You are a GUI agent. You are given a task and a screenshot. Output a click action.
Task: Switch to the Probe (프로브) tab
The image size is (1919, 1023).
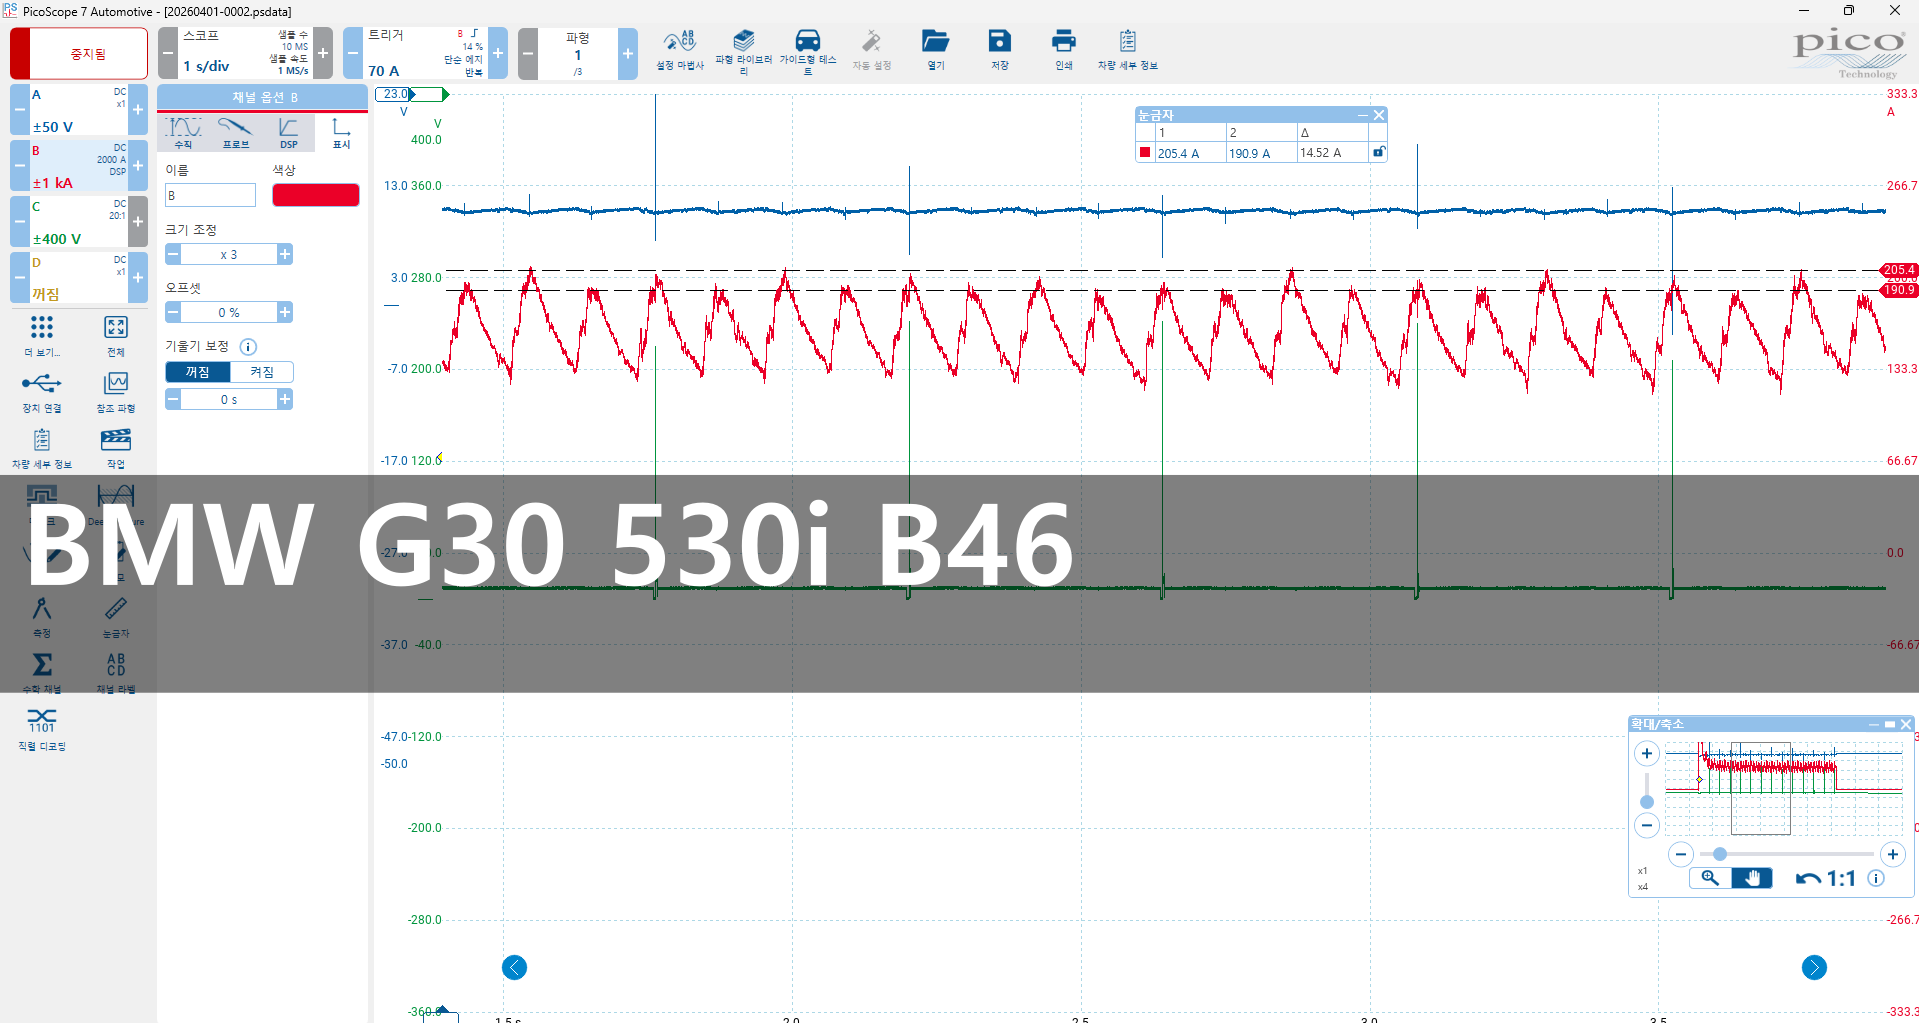(236, 131)
